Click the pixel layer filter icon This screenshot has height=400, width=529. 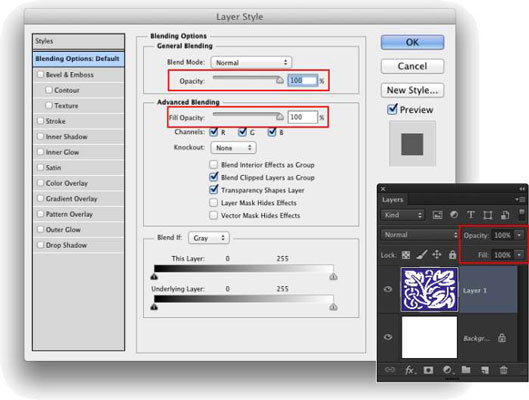click(x=437, y=215)
